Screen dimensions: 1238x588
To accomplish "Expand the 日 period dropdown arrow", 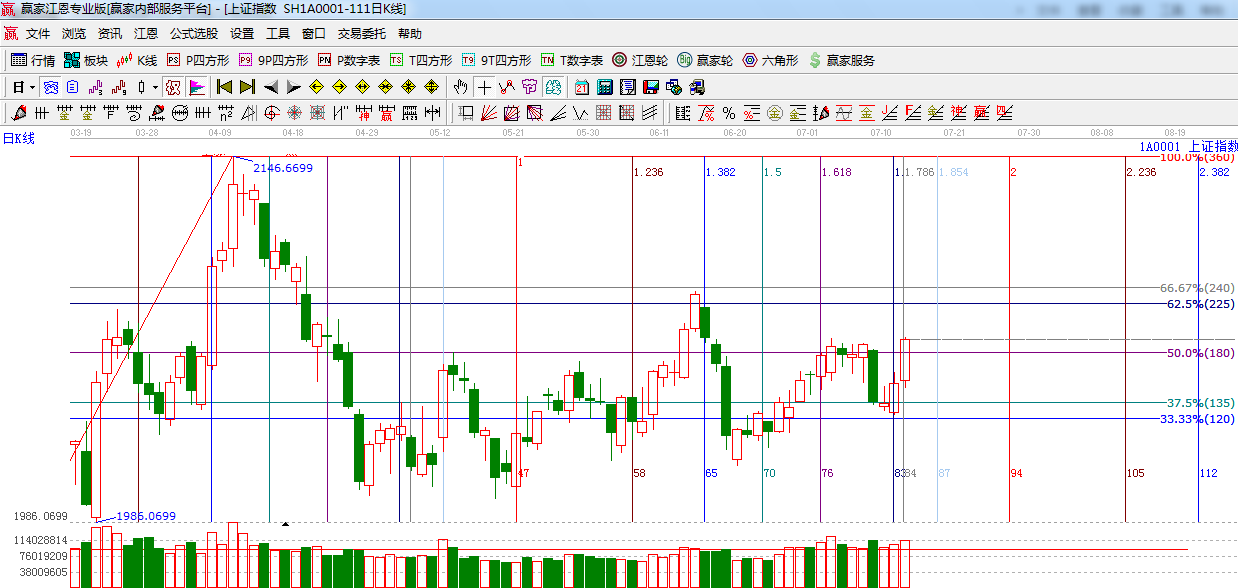I will click(32, 87).
